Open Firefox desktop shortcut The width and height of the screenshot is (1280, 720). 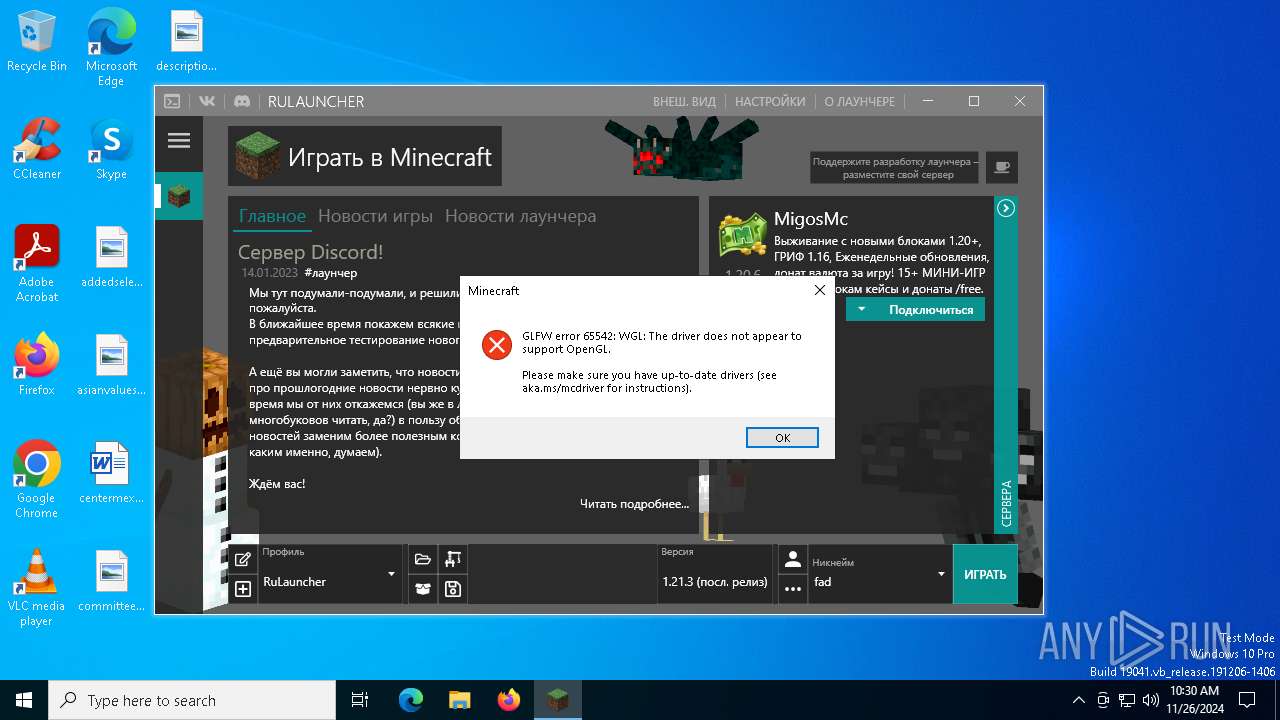36,365
